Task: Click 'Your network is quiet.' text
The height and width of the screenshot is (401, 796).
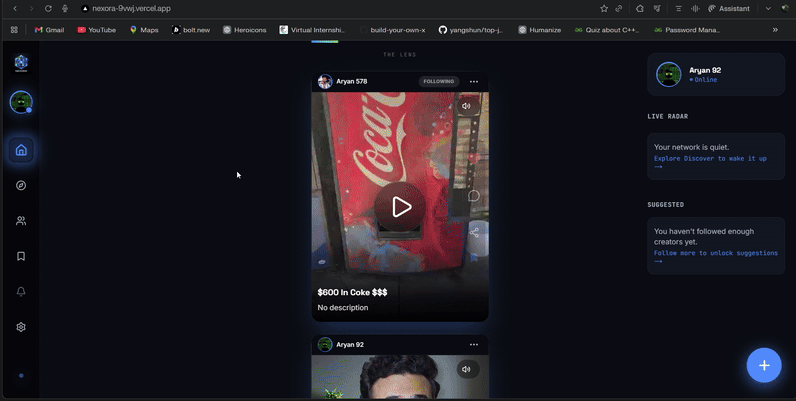Action: pyautogui.click(x=691, y=147)
